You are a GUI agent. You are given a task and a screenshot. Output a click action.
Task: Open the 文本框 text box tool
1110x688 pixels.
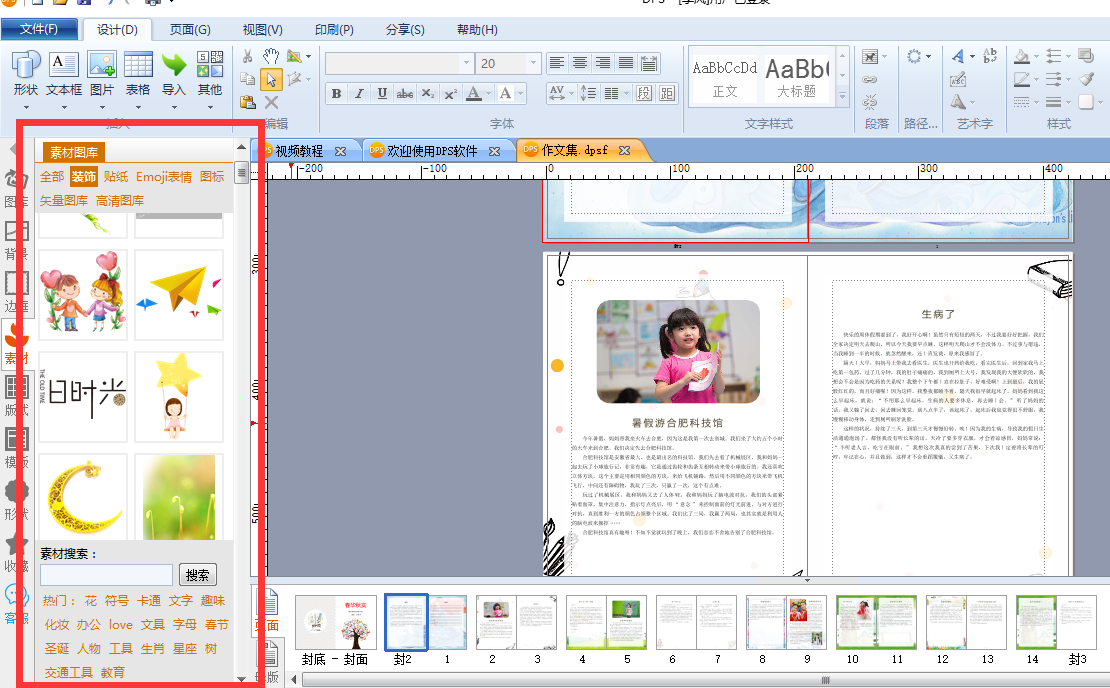pyautogui.click(x=64, y=74)
